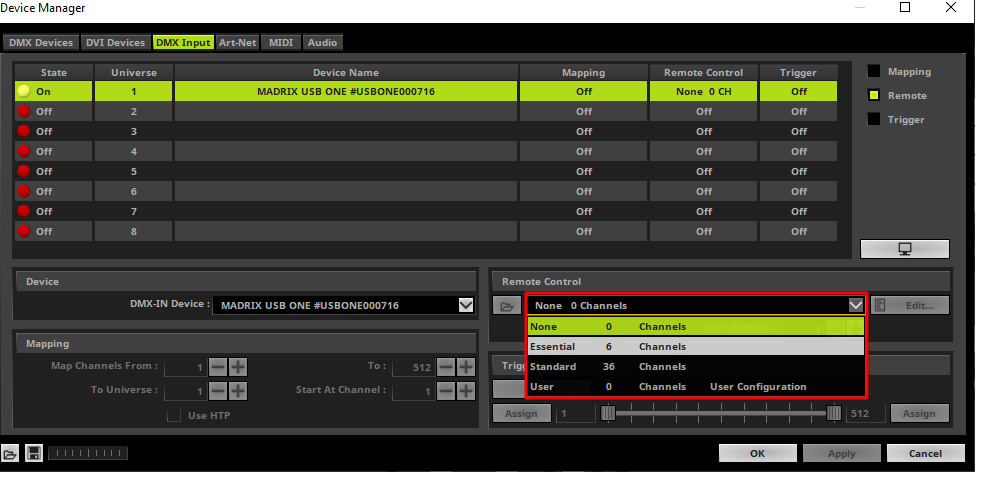Open the Audio tab
The height and width of the screenshot is (479, 981).
click(323, 43)
